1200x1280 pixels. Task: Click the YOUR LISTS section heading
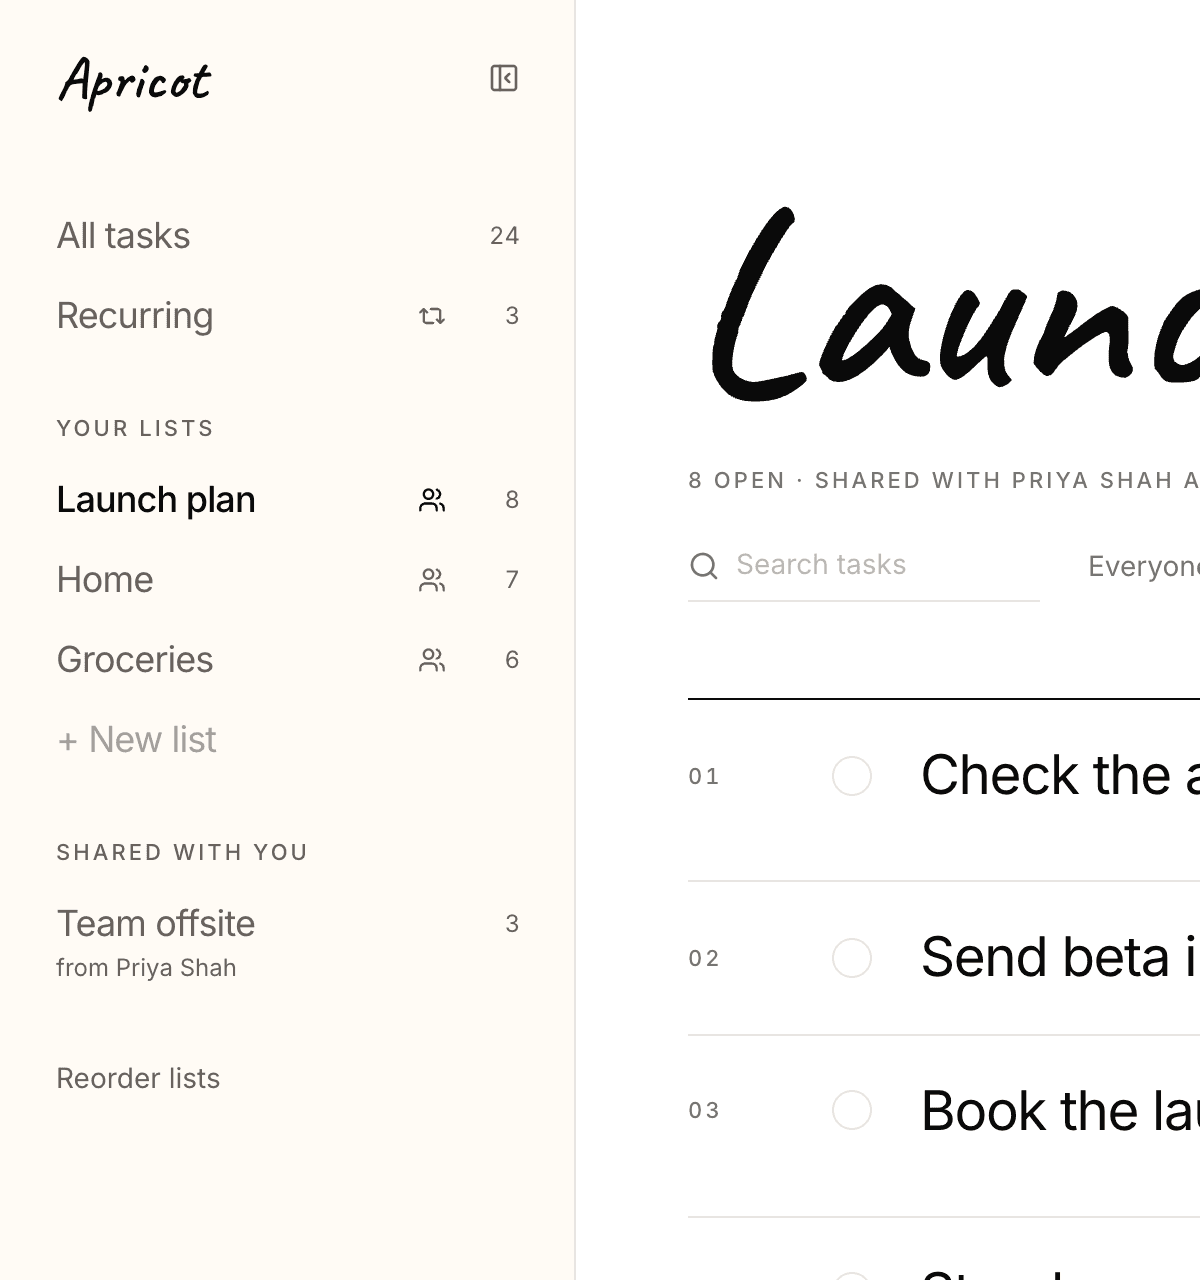pos(135,428)
